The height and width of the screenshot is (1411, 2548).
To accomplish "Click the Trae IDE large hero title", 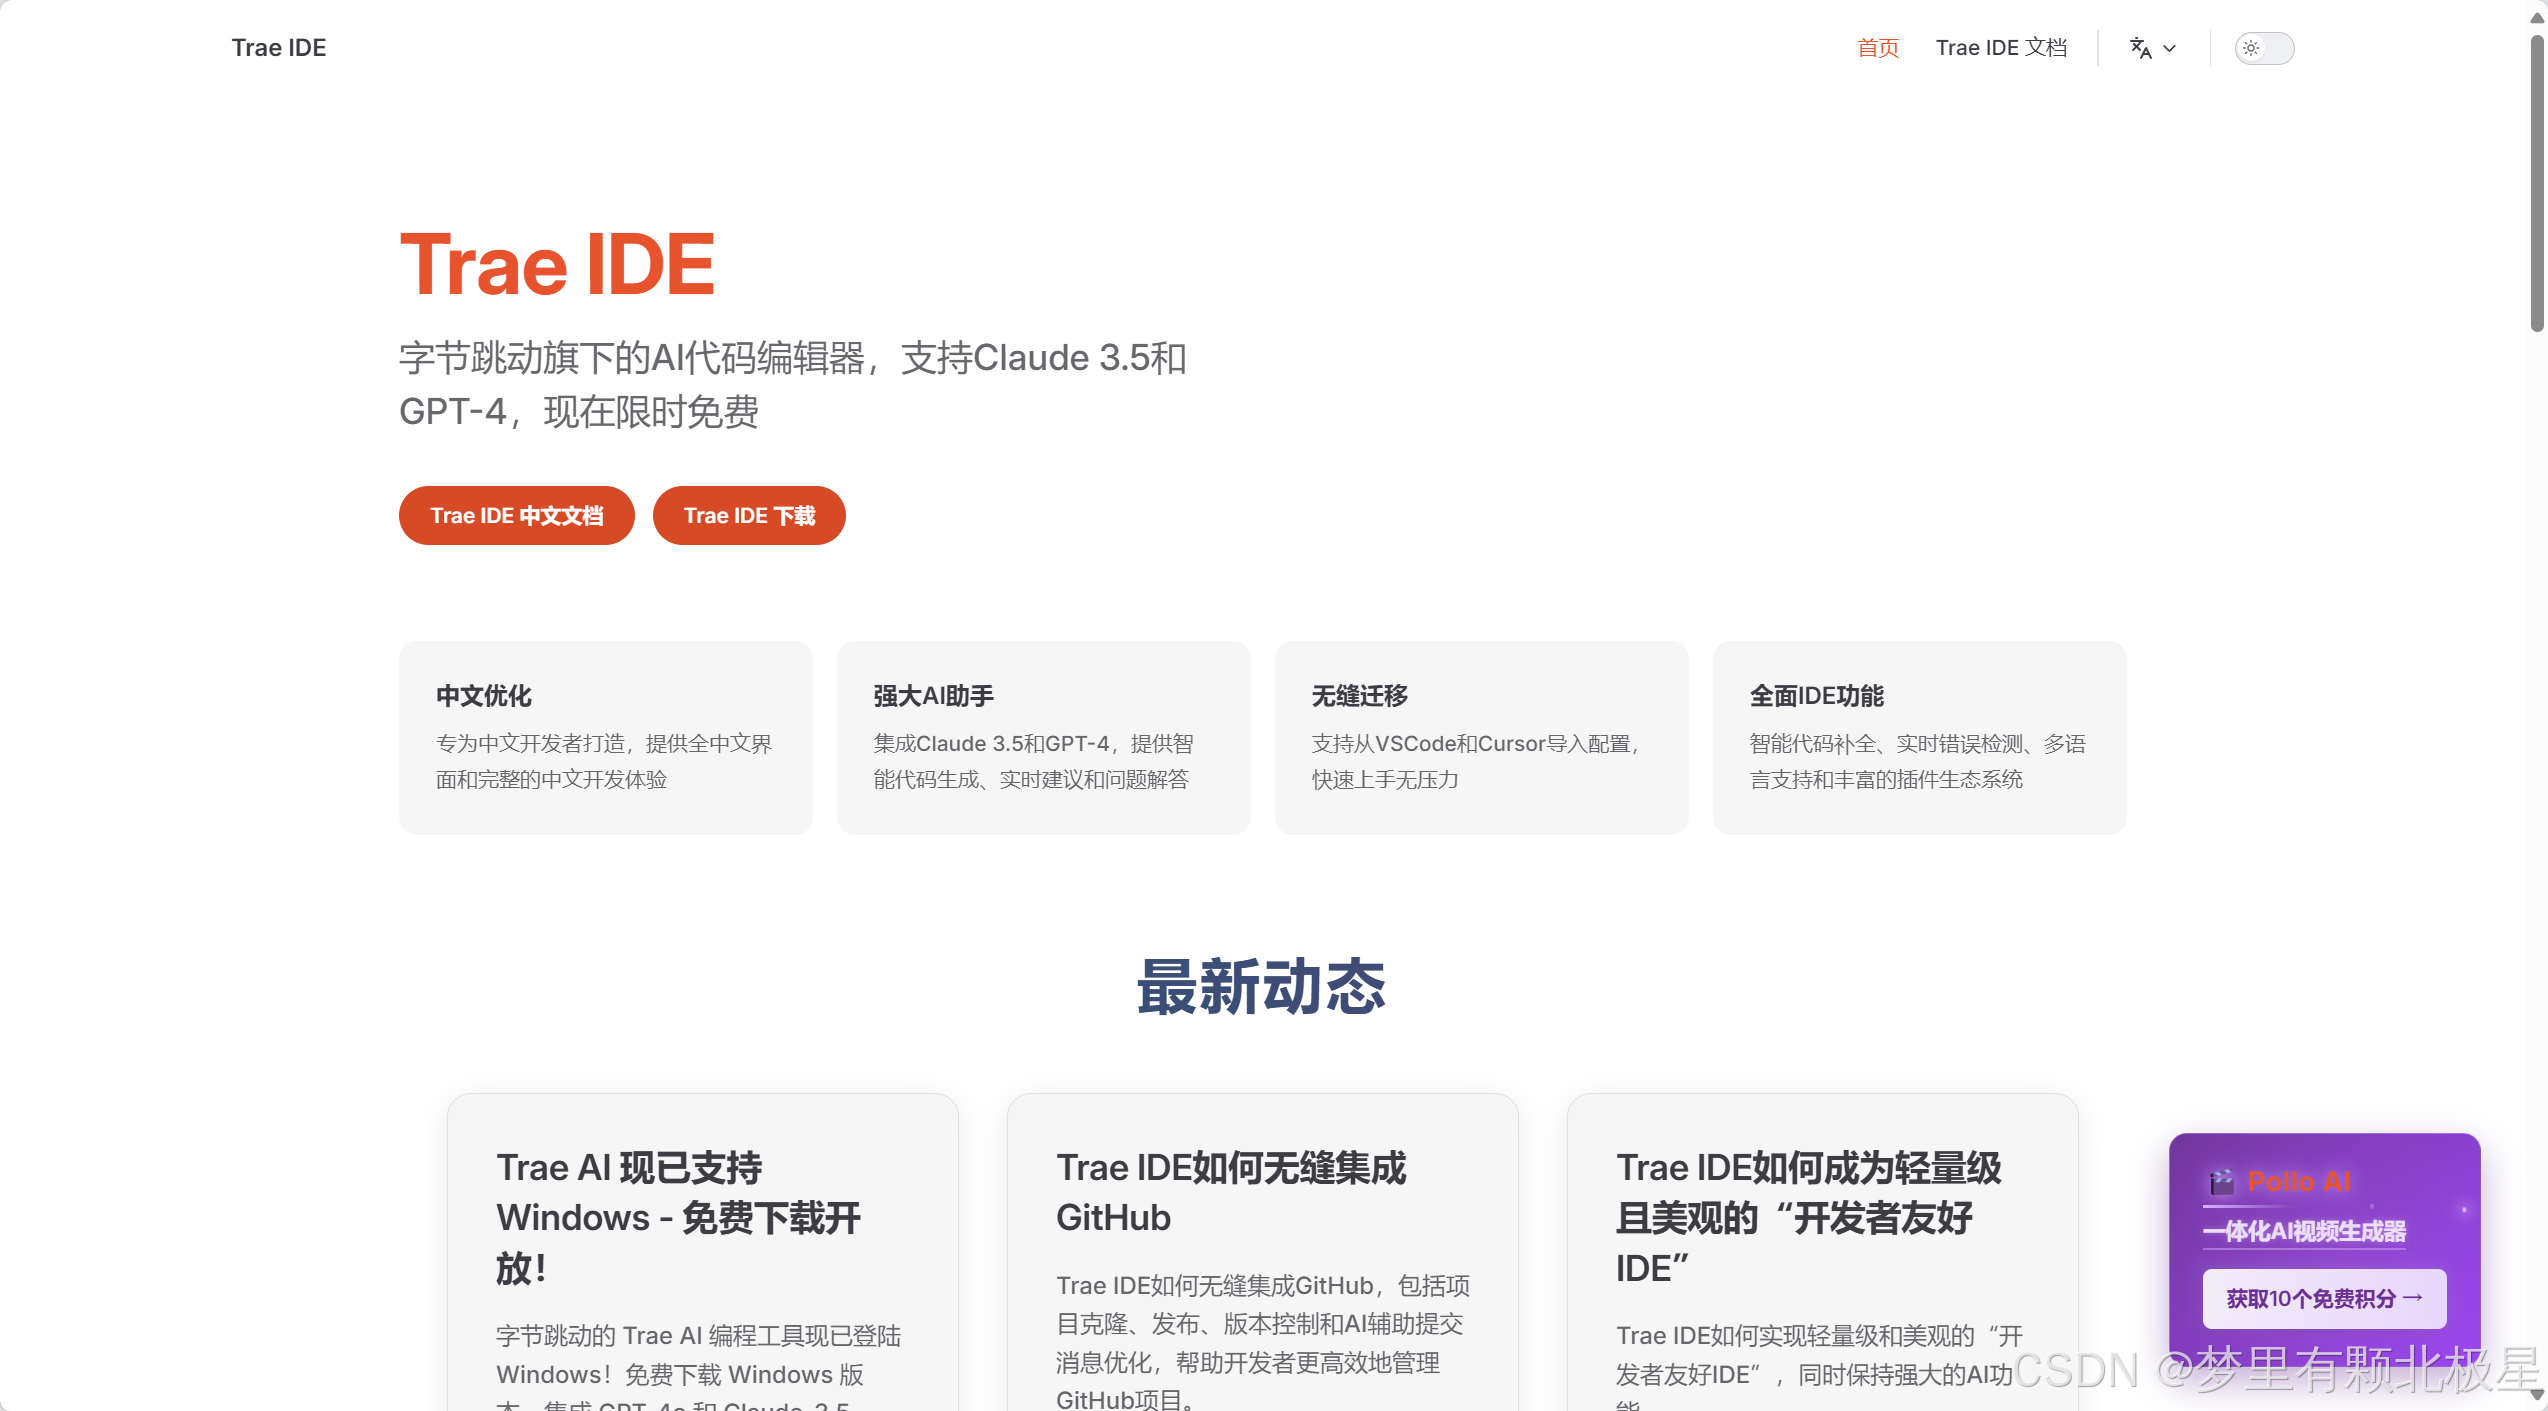I will [x=557, y=265].
